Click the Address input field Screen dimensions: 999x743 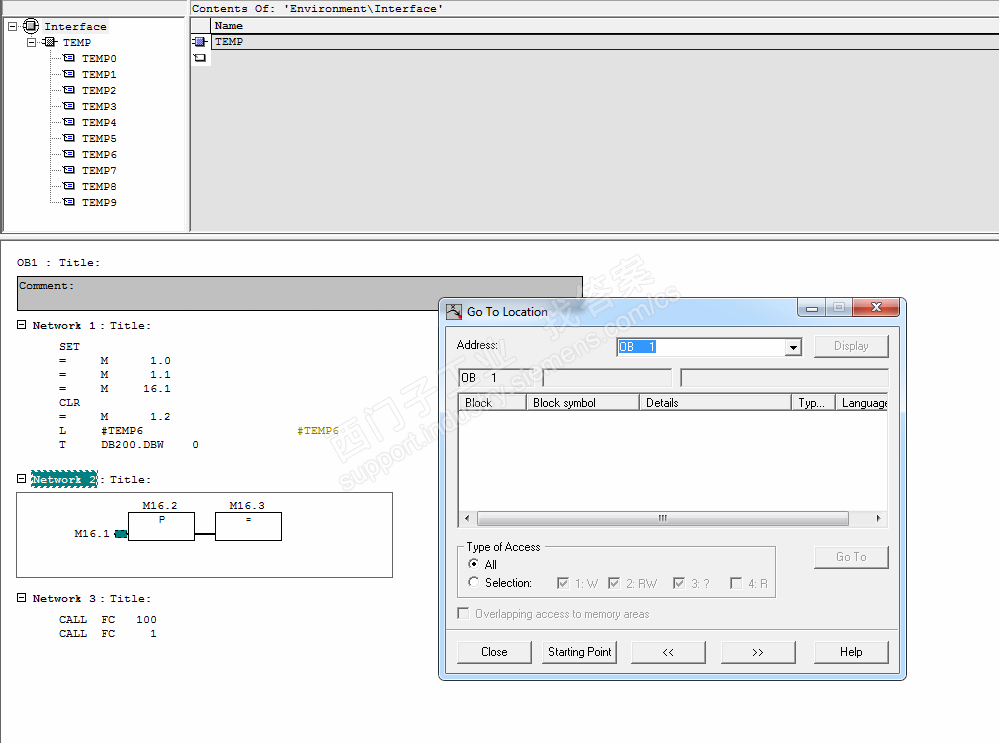[701, 347]
